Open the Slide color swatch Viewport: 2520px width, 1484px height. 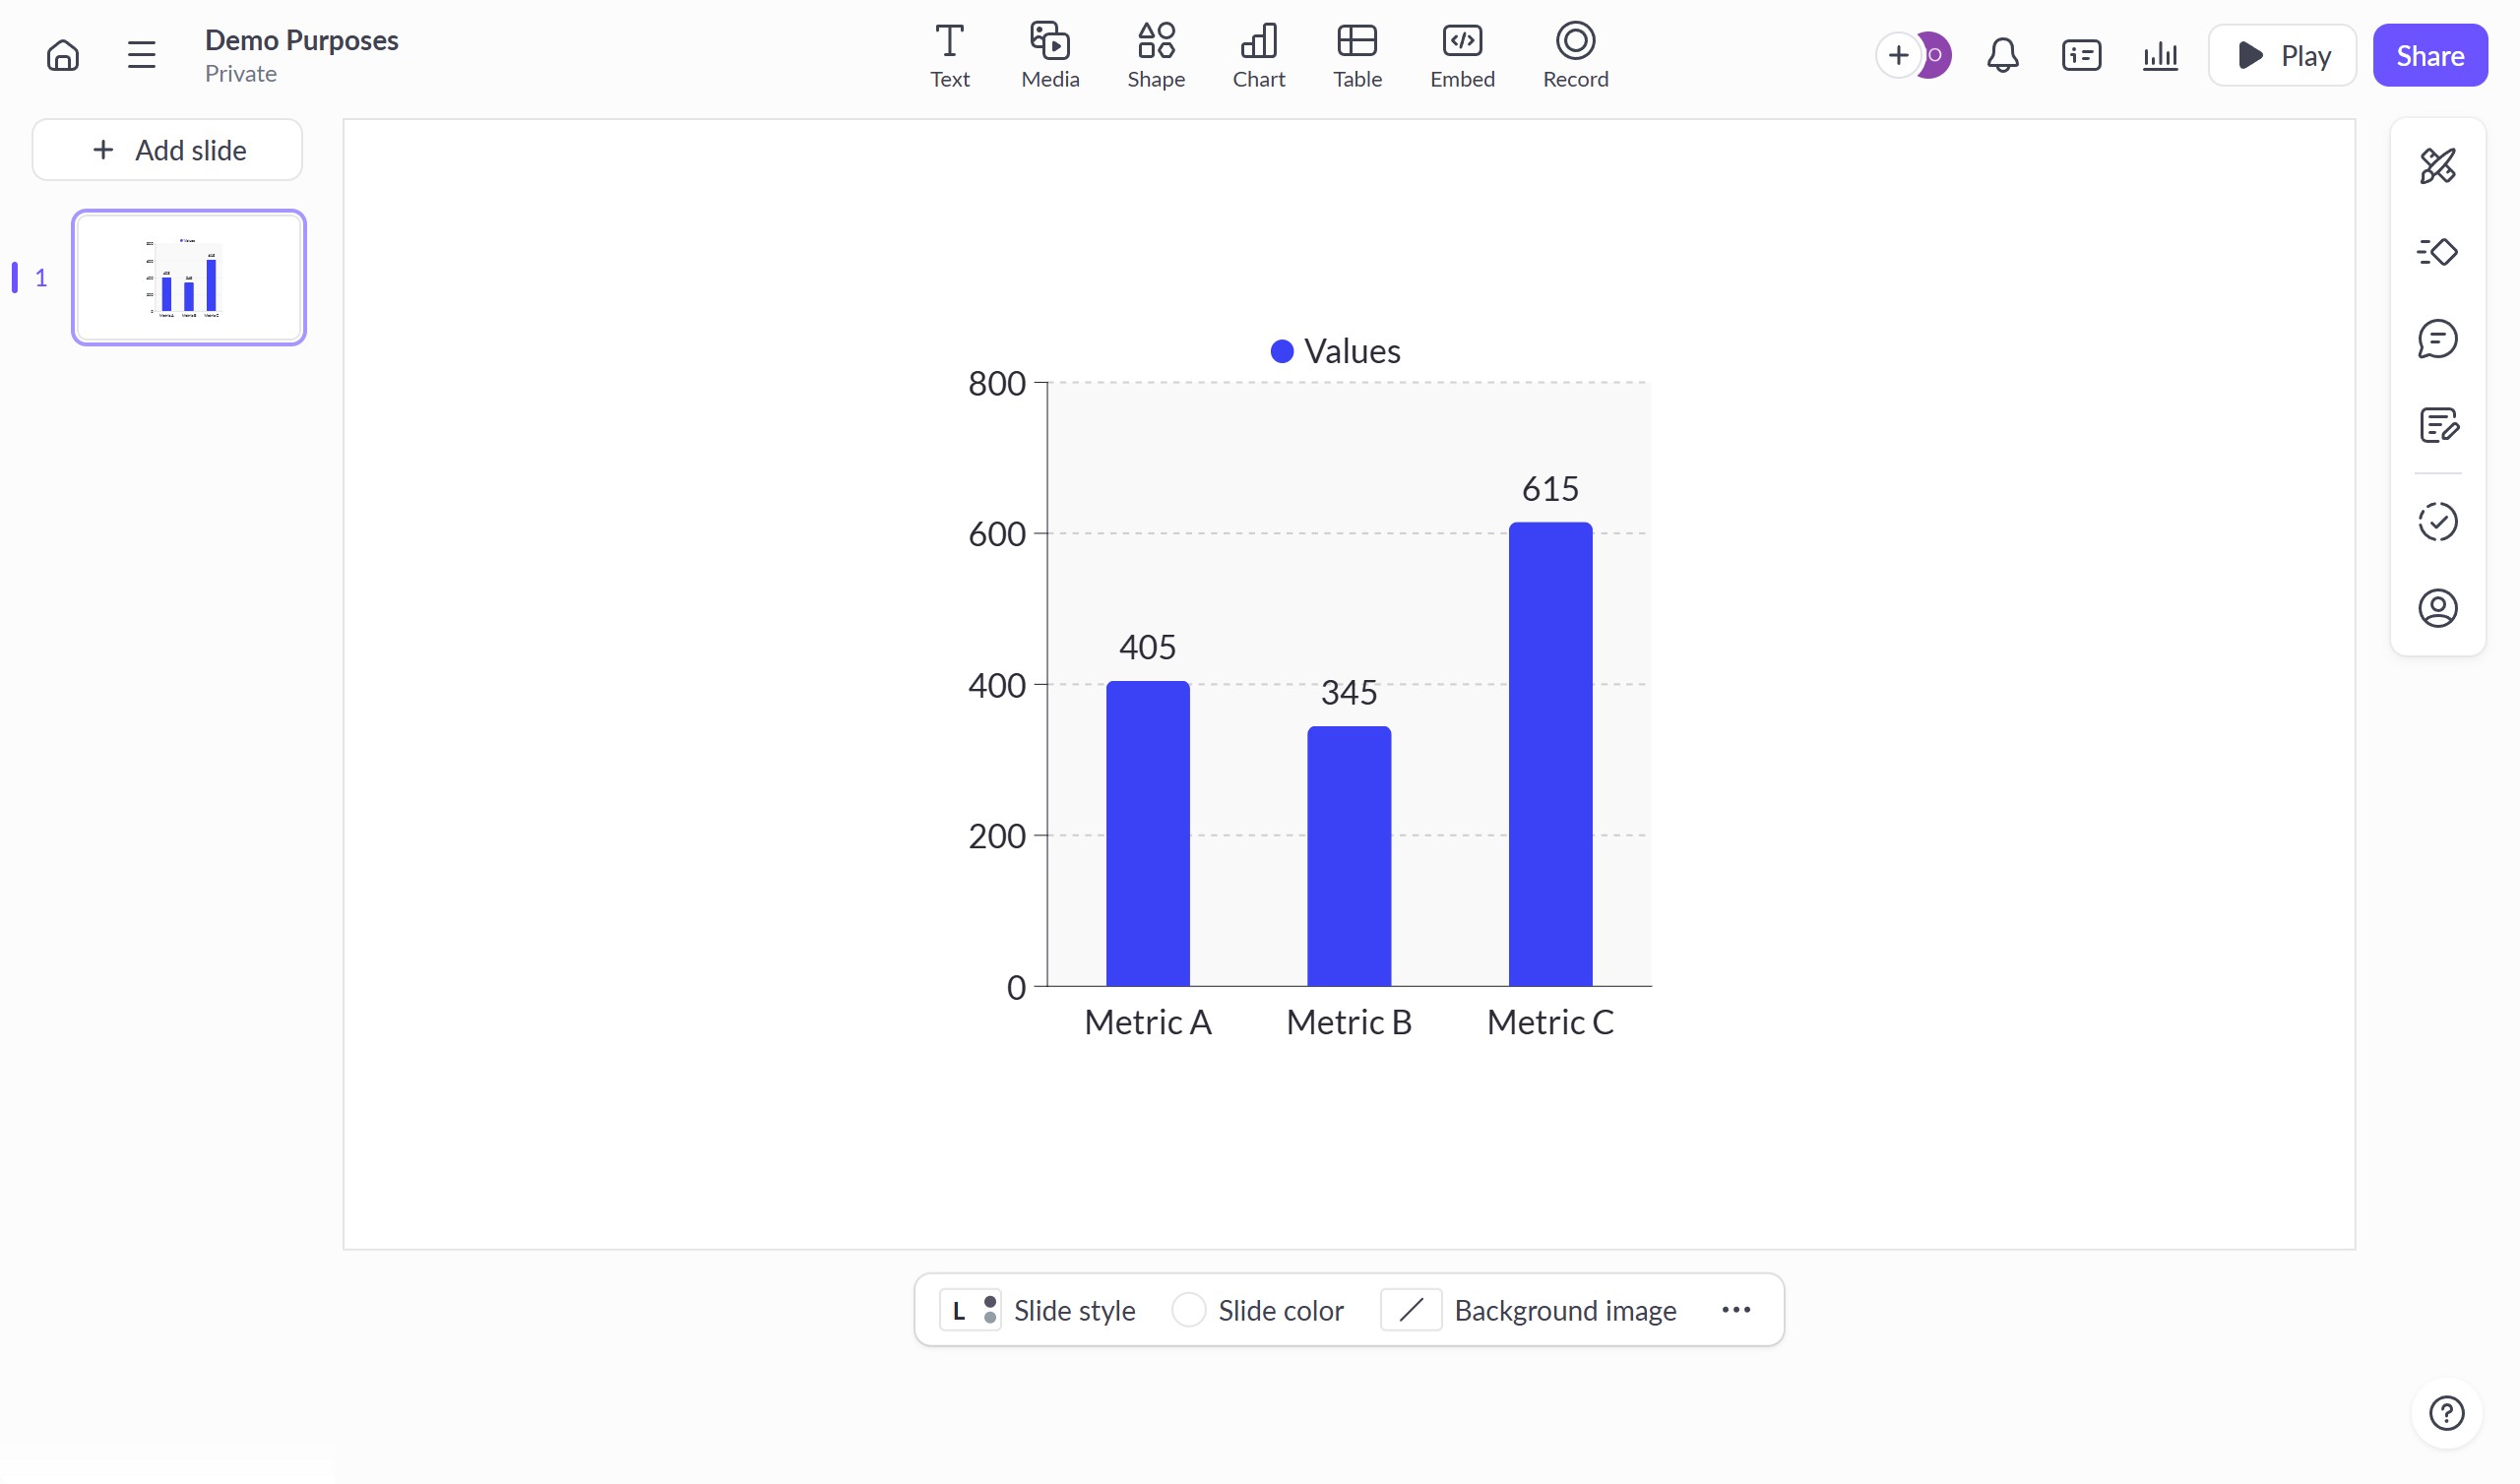(x=1189, y=1310)
